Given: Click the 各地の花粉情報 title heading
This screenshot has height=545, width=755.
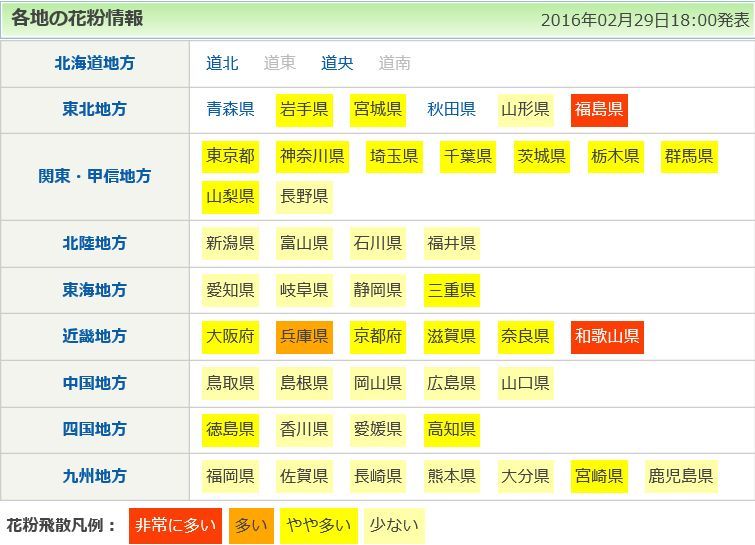Looking at the screenshot, I should (77, 18).
